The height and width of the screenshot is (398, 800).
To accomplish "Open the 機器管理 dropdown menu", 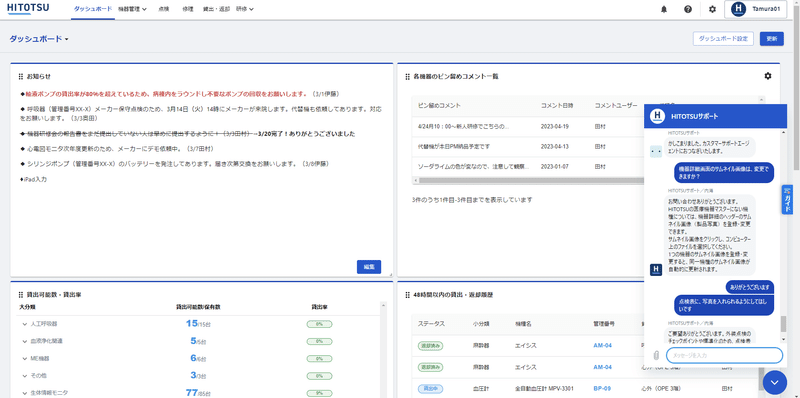I will [132, 9].
